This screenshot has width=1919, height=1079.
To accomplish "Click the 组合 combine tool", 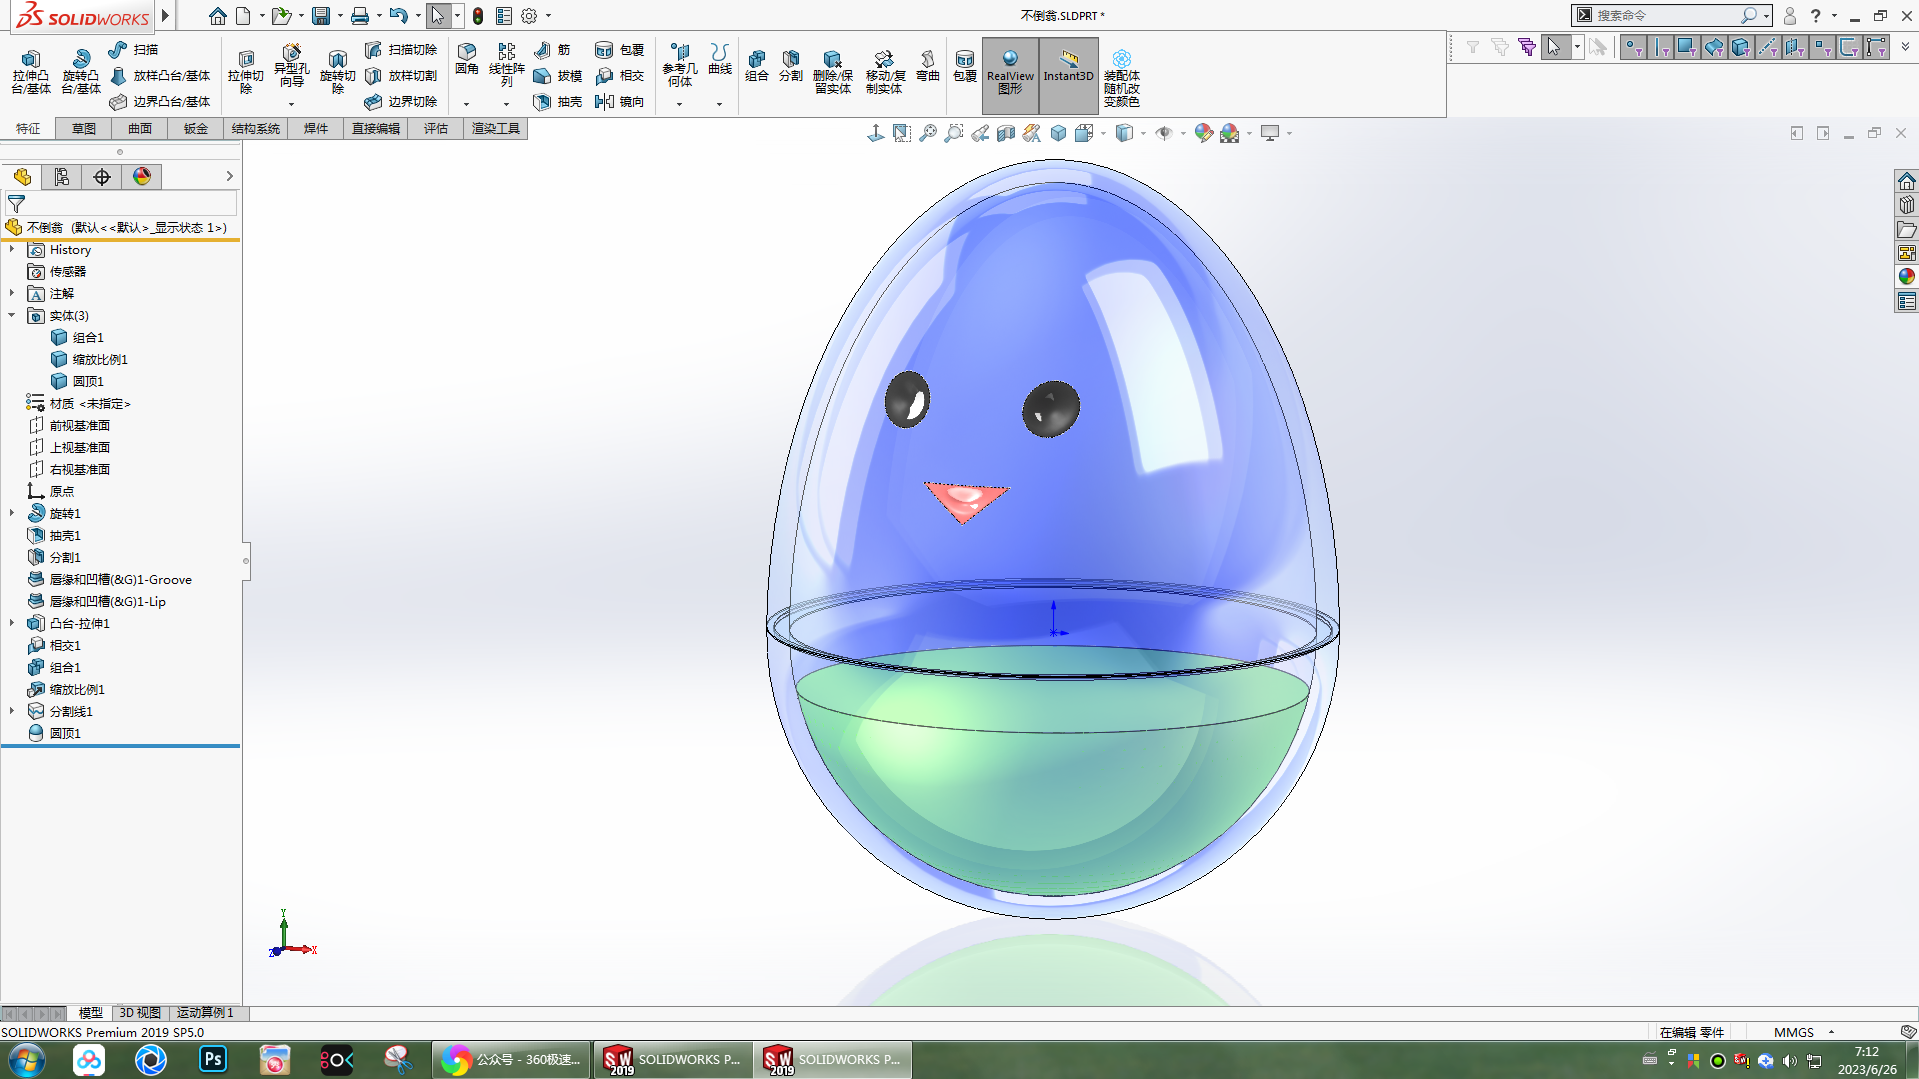I will point(757,66).
